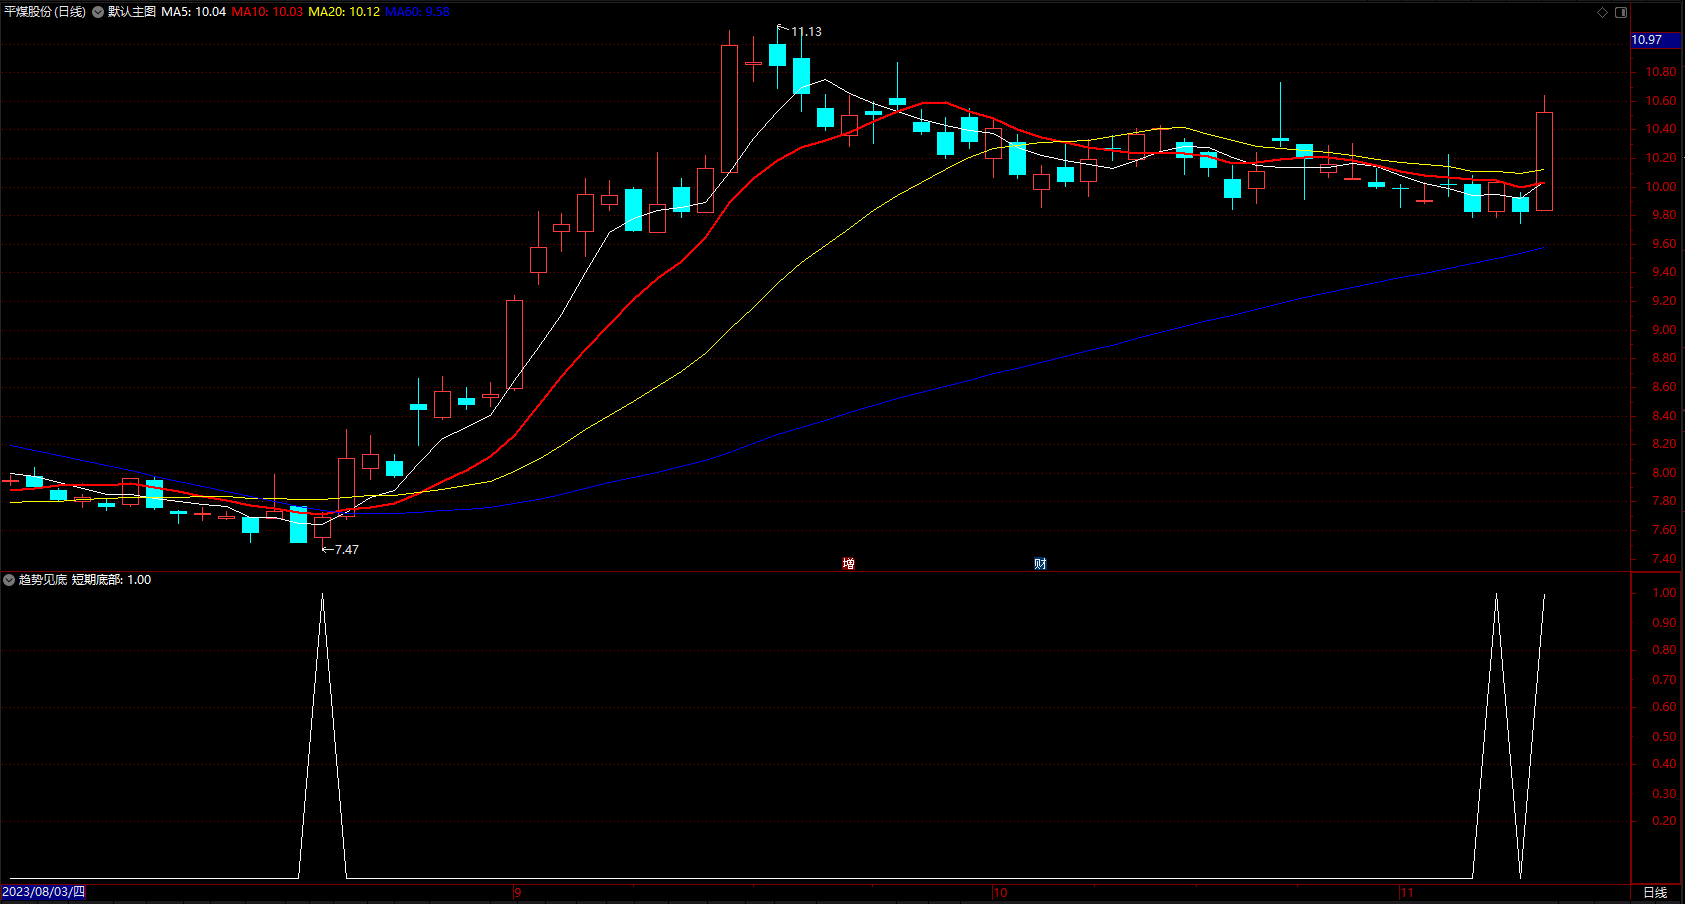The width and height of the screenshot is (1685, 904).
Task: Click the month 9 marker on time axis
Action: click(517, 893)
